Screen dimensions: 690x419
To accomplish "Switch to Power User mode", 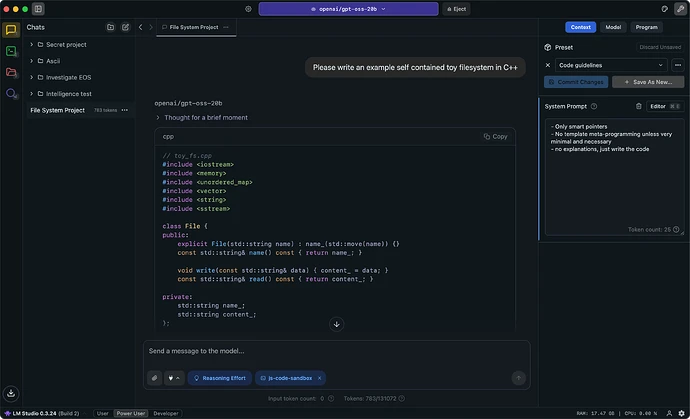I will pyautogui.click(x=131, y=414).
